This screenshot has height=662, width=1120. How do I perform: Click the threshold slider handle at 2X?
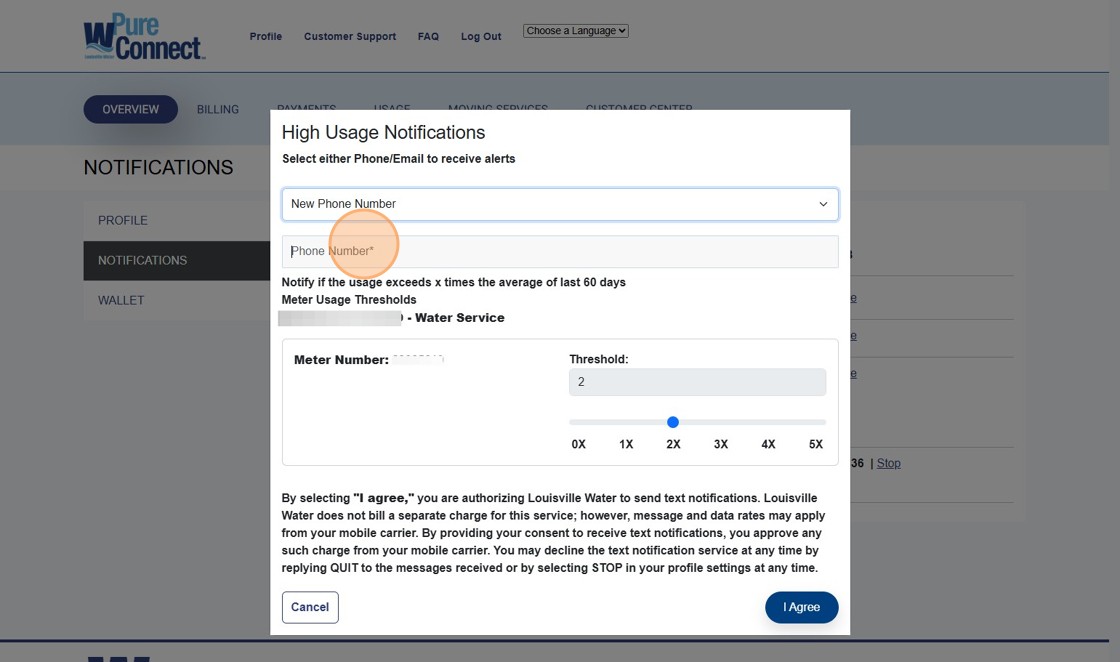click(x=673, y=422)
